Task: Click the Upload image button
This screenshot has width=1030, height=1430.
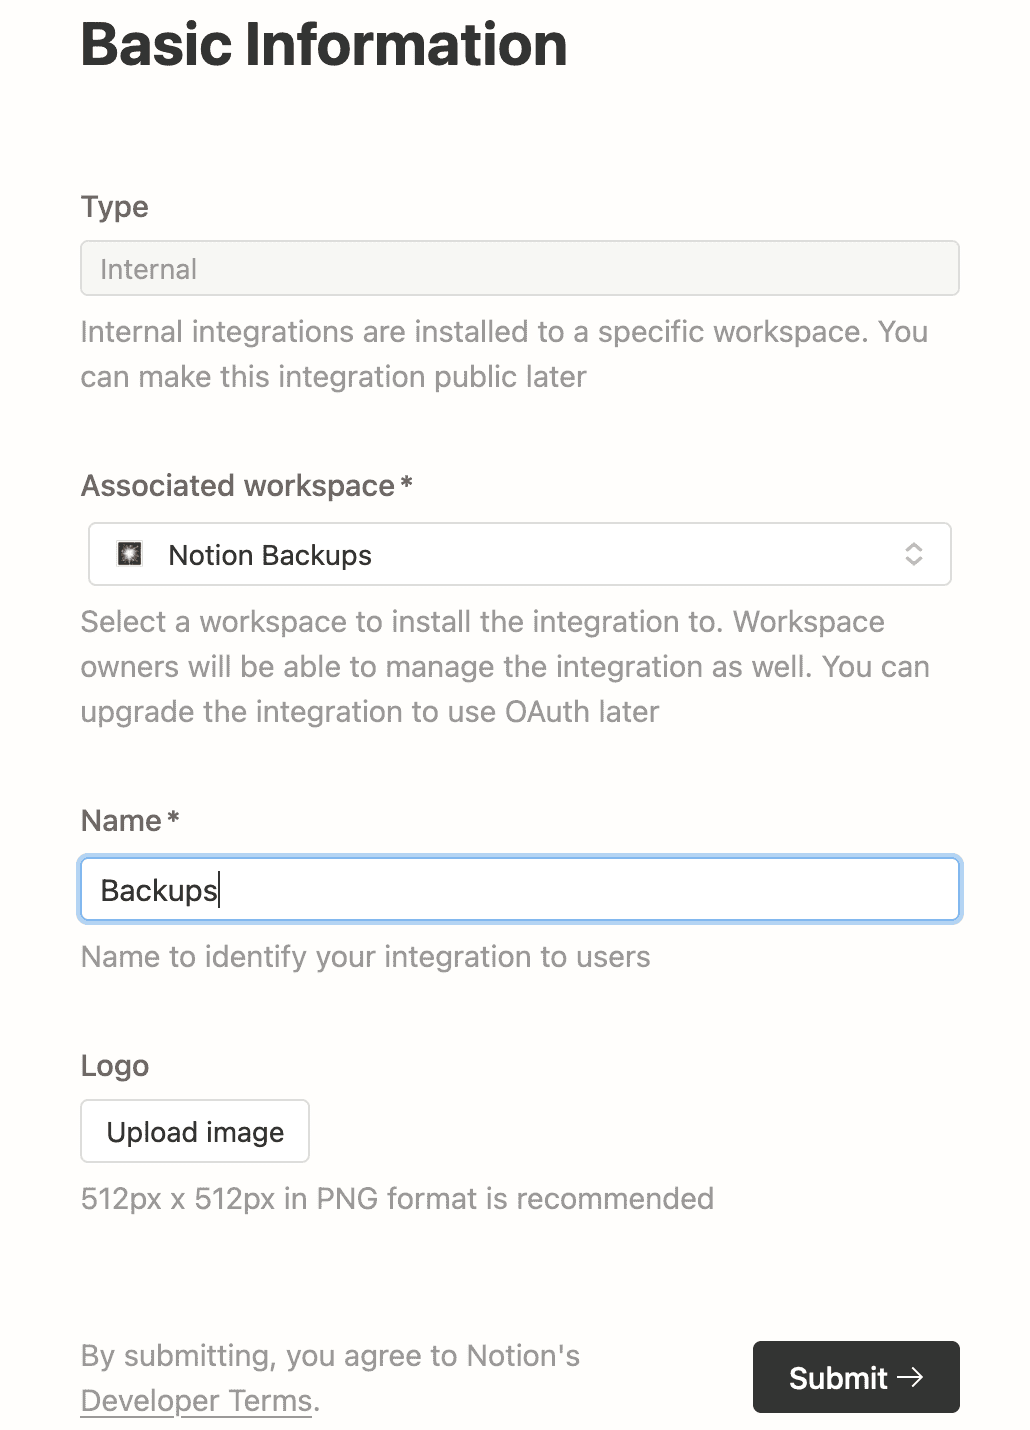Action: tap(194, 1131)
